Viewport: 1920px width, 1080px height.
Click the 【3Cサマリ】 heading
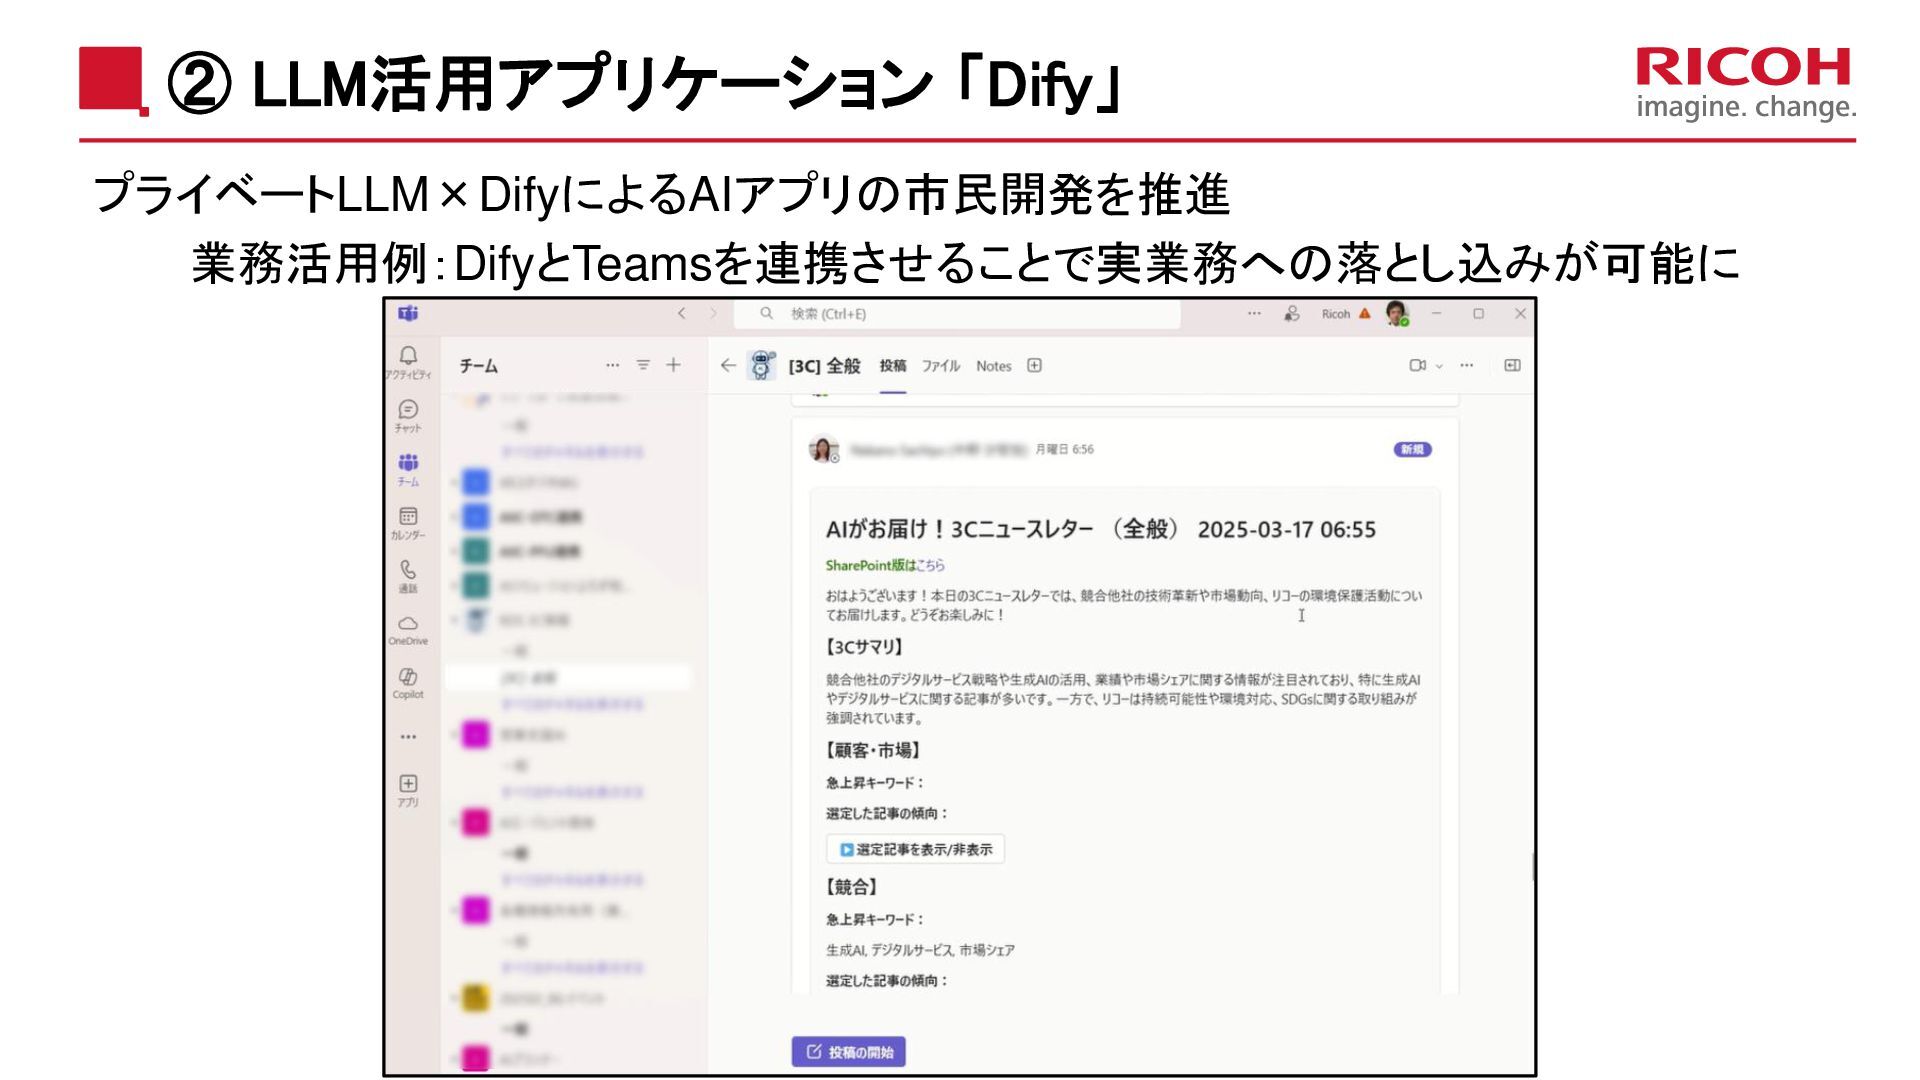click(x=866, y=647)
